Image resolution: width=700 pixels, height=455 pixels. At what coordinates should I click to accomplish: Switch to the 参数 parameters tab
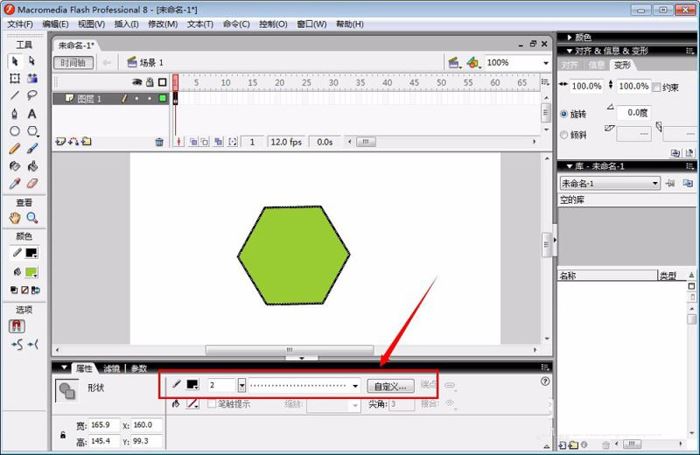click(x=139, y=368)
